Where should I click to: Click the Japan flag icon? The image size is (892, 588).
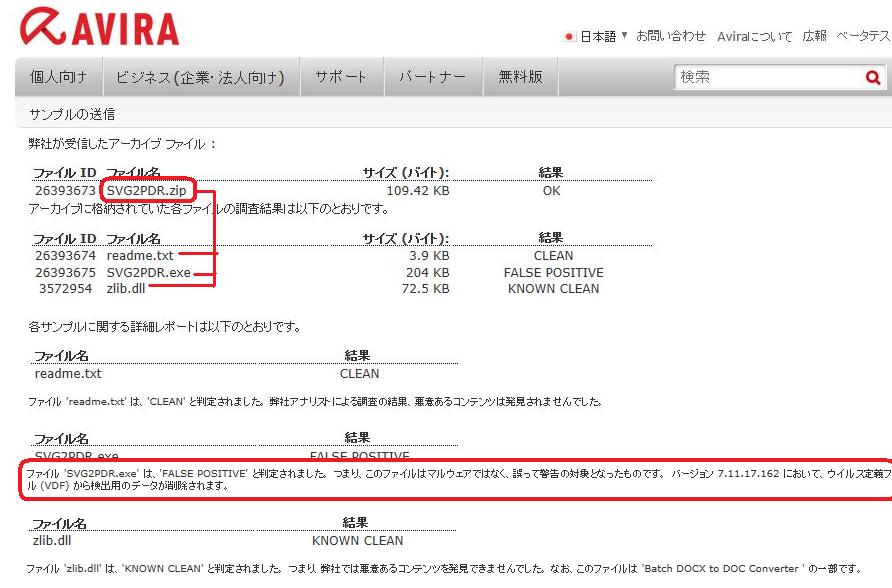click(x=568, y=37)
